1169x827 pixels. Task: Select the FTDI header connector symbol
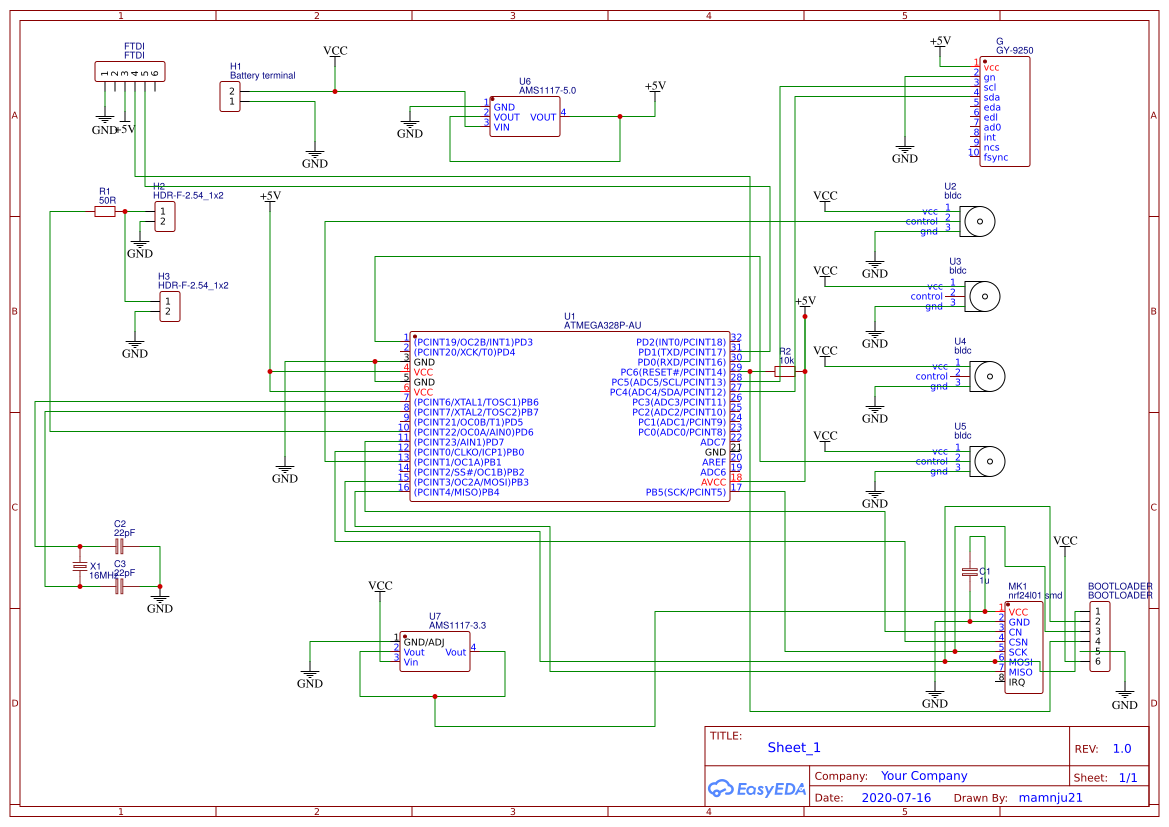[128, 71]
